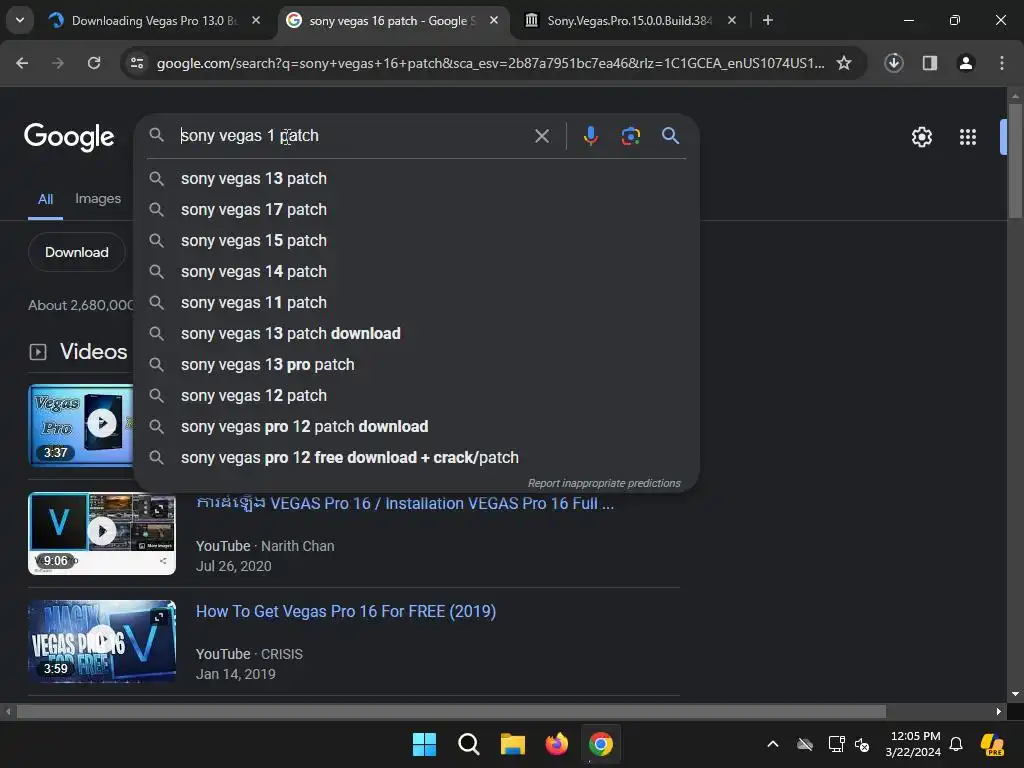Select suggestion sony vegas 11 patch

pyautogui.click(x=417, y=302)
